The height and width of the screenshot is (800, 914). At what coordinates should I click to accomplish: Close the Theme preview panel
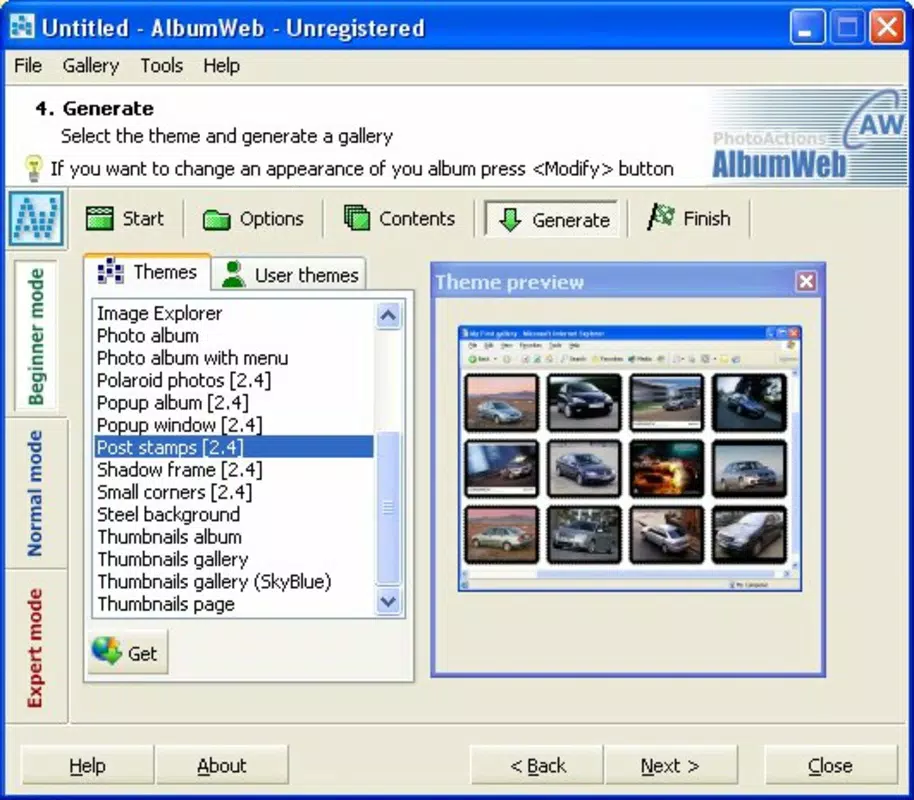(806, 282)
